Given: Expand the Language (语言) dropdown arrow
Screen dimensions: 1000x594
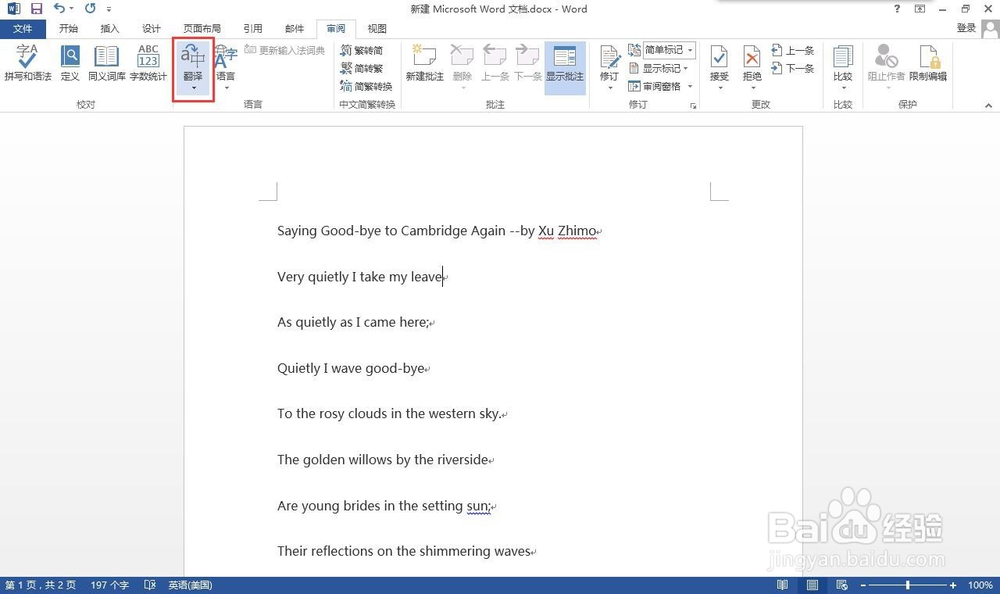Looking at the screenshot, I should [226, 88].
